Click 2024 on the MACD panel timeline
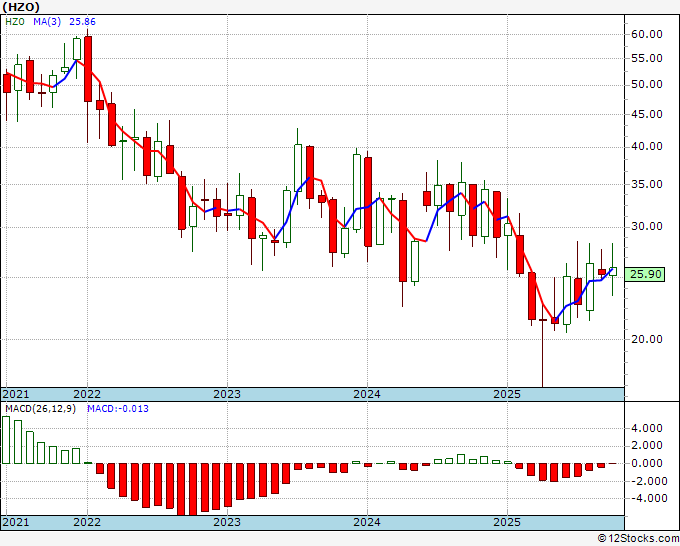The image size is (680, 546). [x=367, y=522]
